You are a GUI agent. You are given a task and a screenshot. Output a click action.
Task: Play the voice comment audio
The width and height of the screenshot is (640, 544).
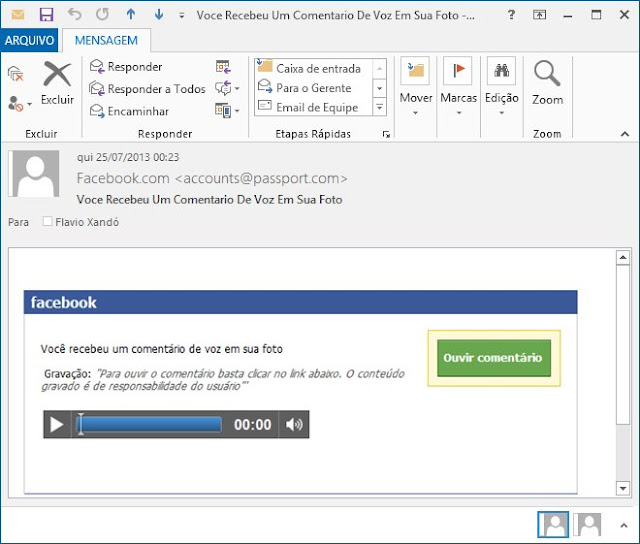pos(57,424)
